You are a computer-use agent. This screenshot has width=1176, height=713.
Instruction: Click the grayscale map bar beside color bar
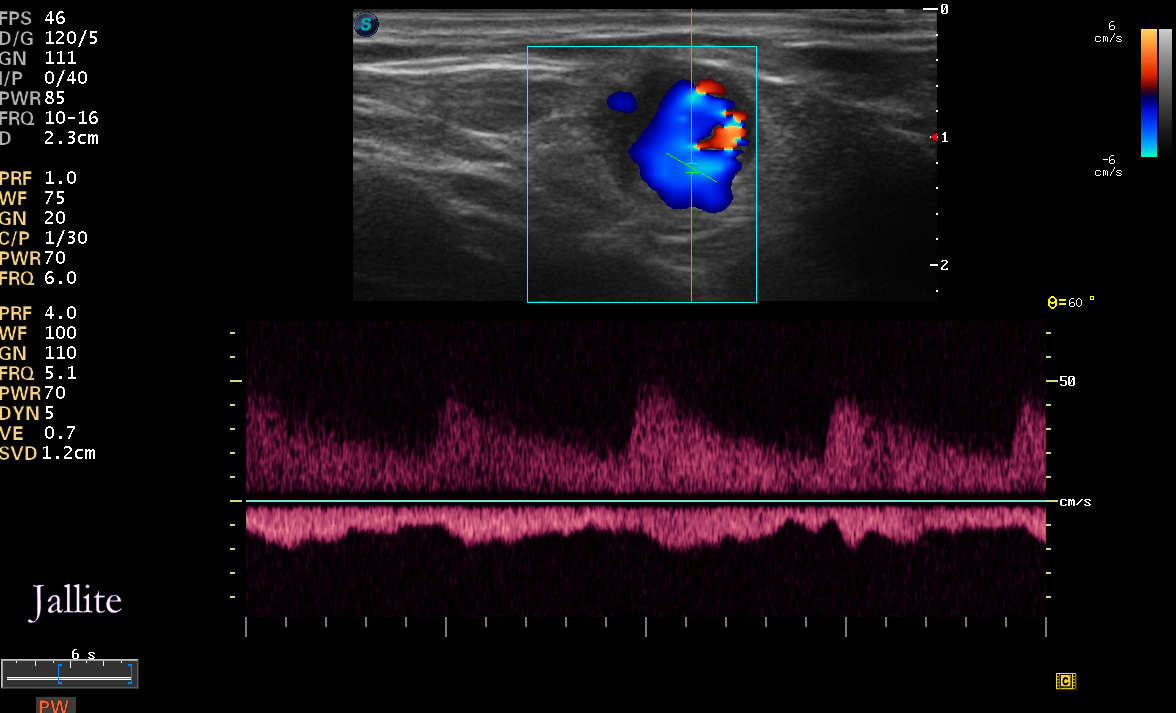click(x=1166, y=93)
